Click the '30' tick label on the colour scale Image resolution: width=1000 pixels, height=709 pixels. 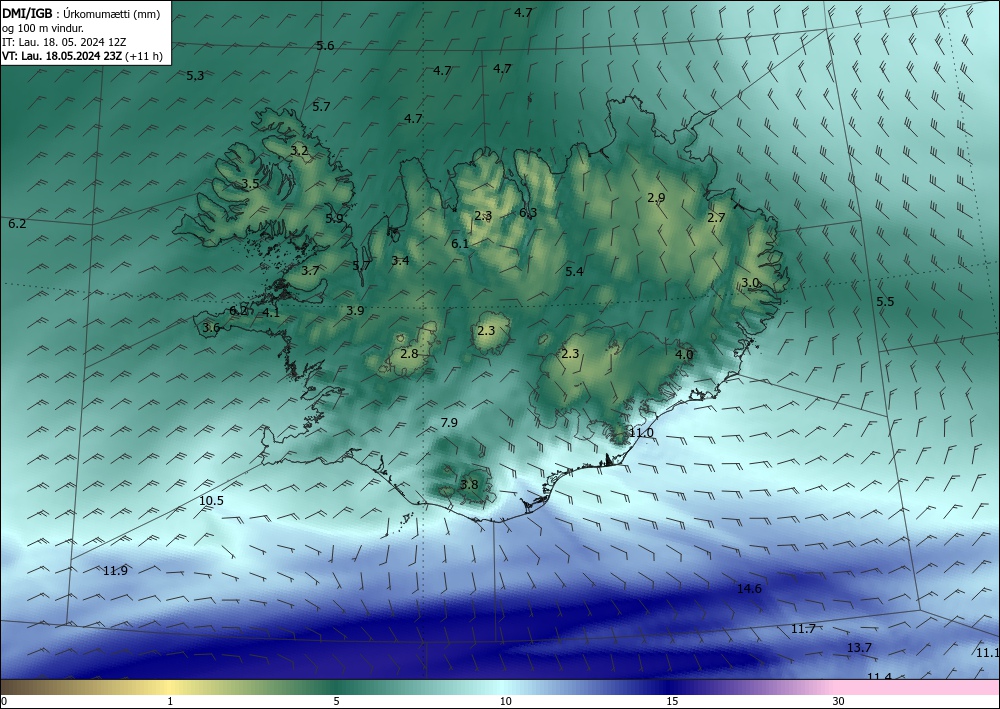[x=839, y=701]
